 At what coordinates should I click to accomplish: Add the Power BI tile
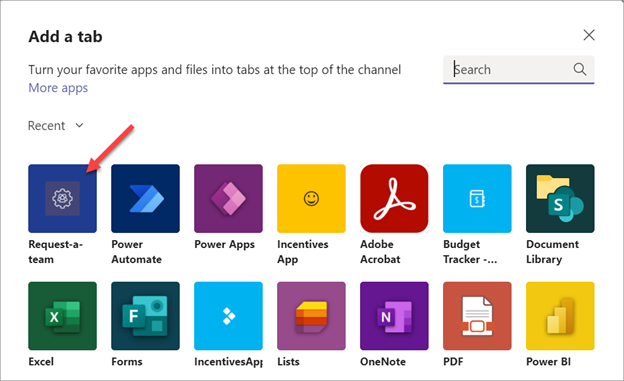pyautogui.click(x=560, y=316)
